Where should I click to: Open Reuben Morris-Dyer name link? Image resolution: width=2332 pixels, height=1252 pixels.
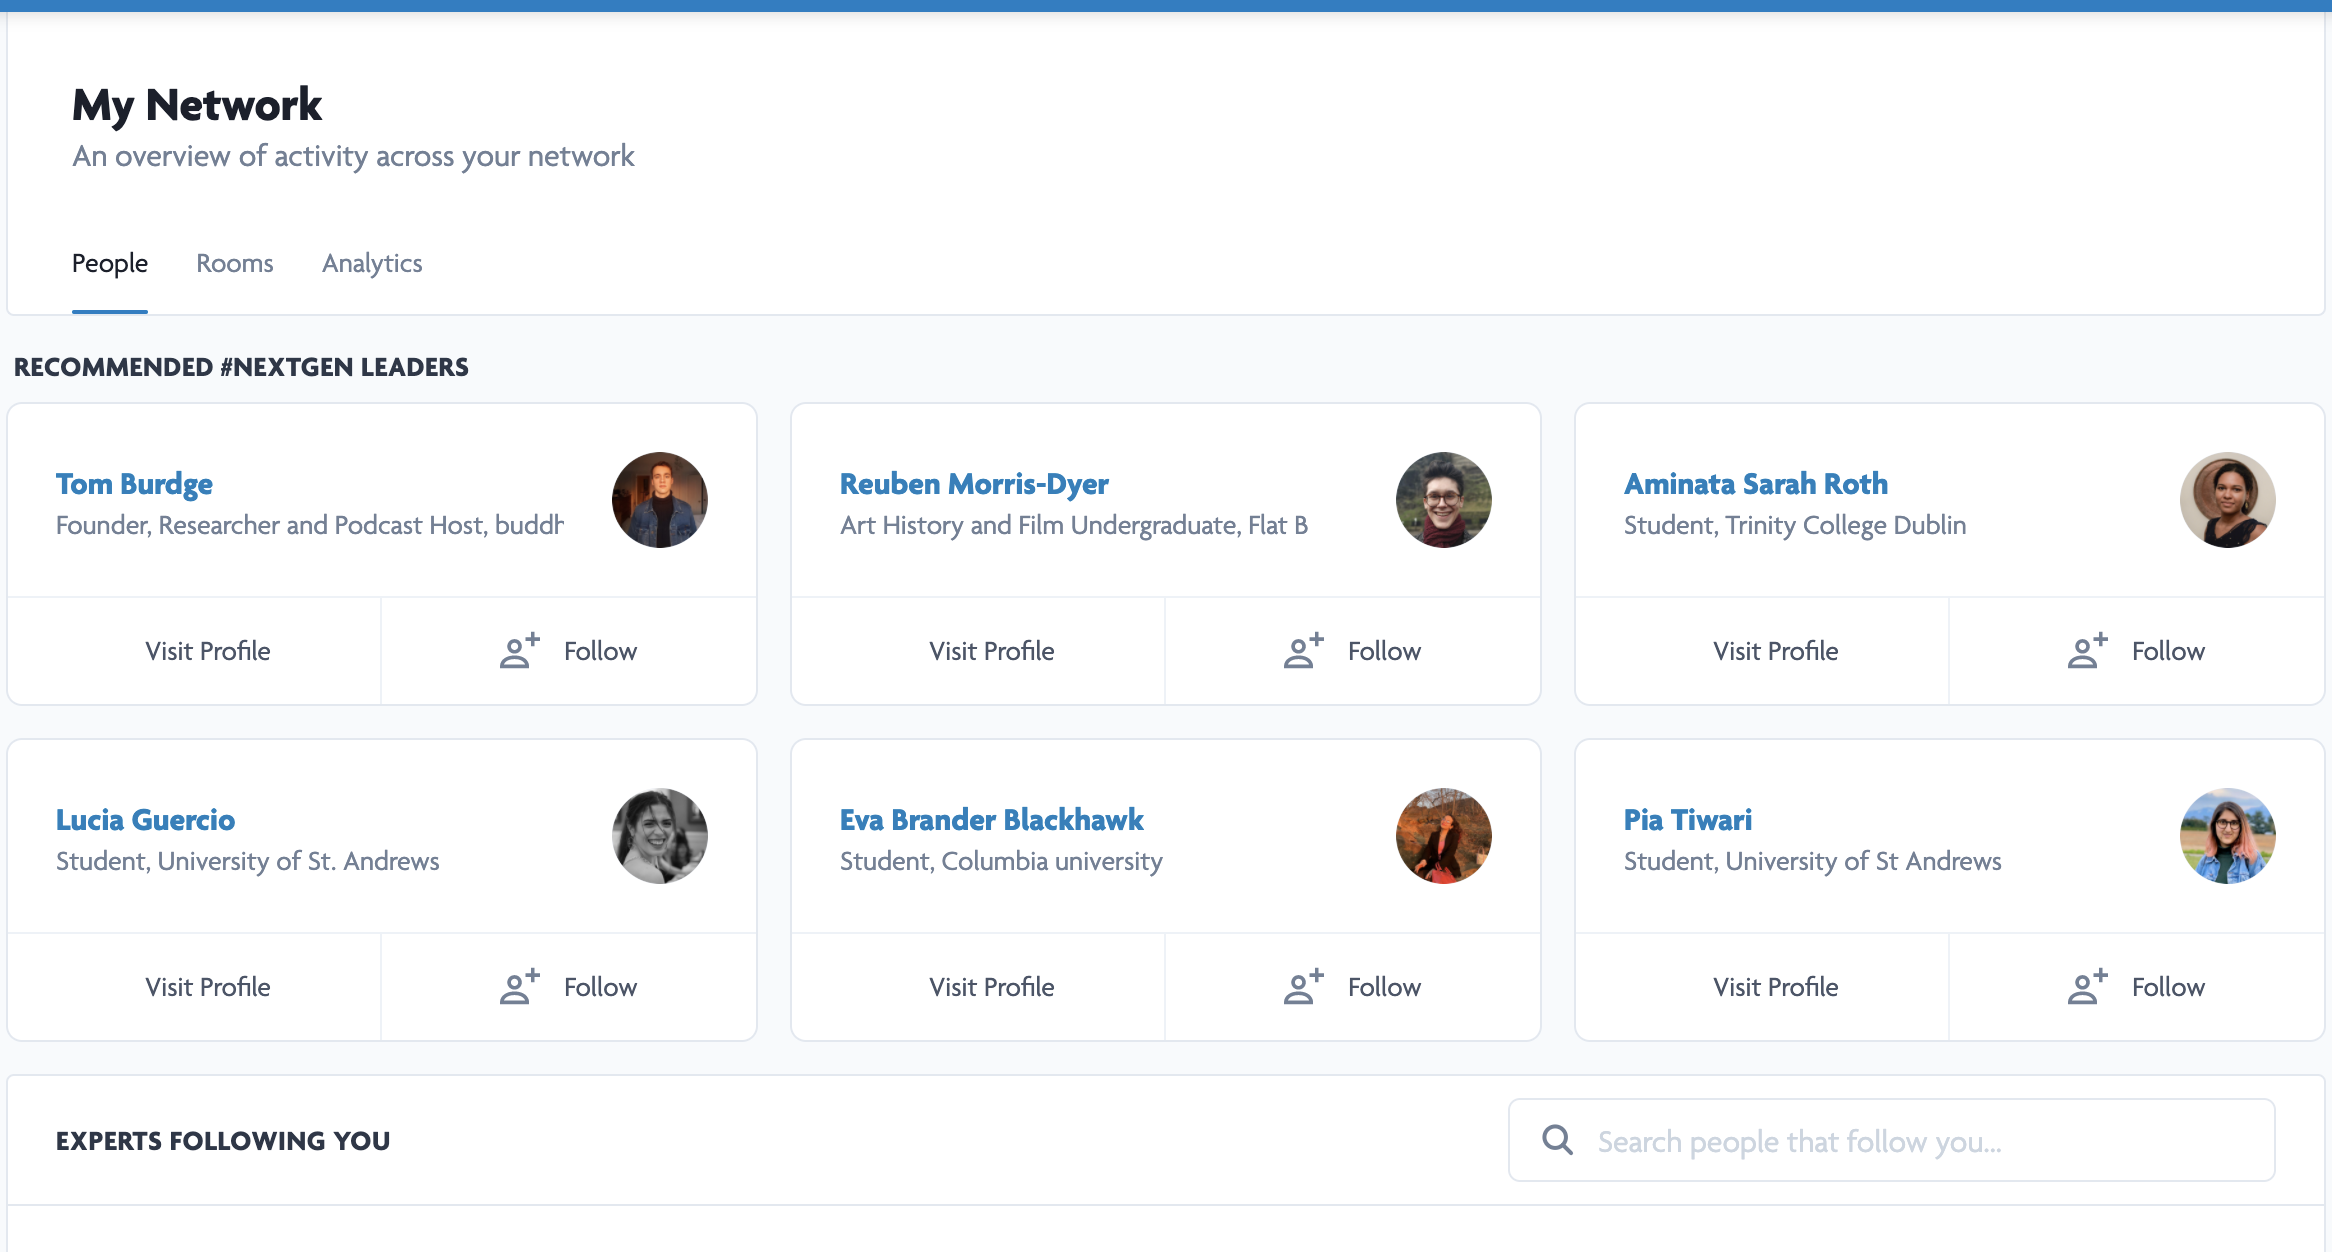coord(973,484)
